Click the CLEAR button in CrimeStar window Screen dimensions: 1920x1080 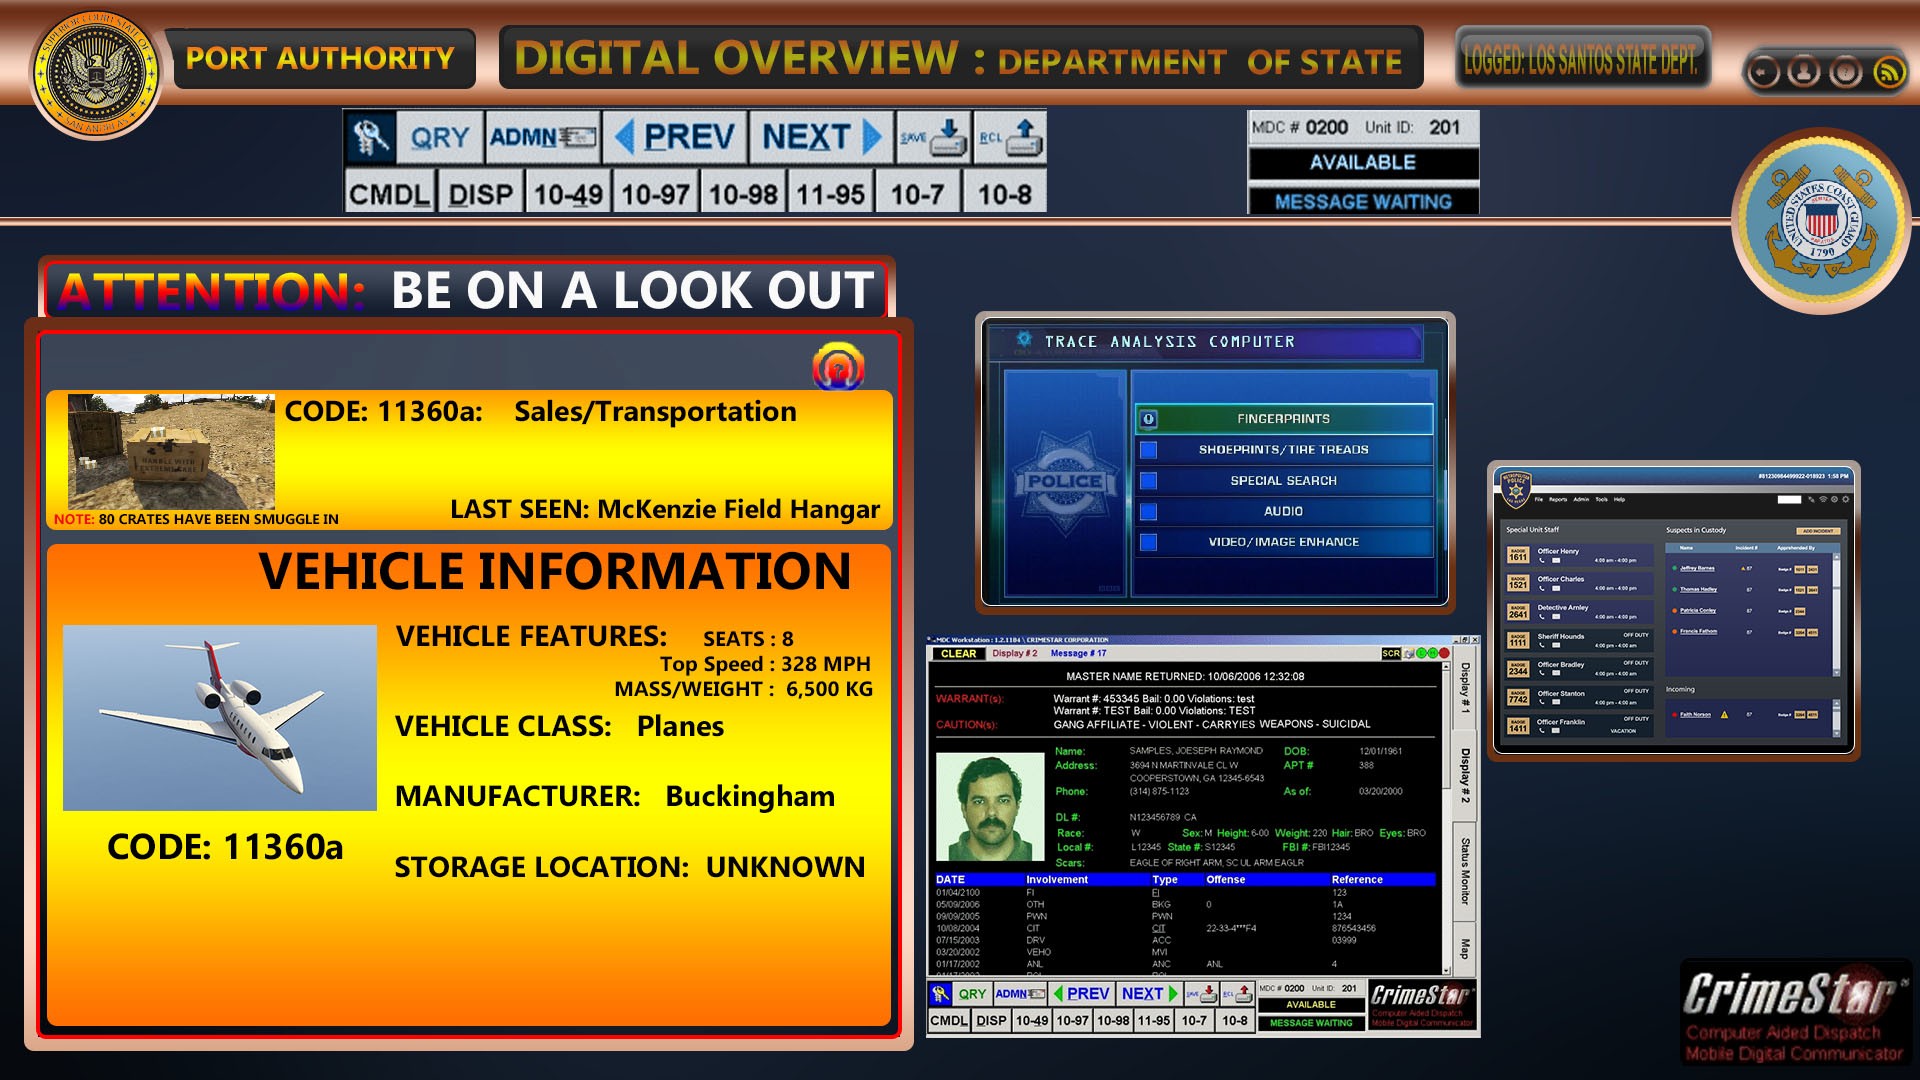point(958,654)
